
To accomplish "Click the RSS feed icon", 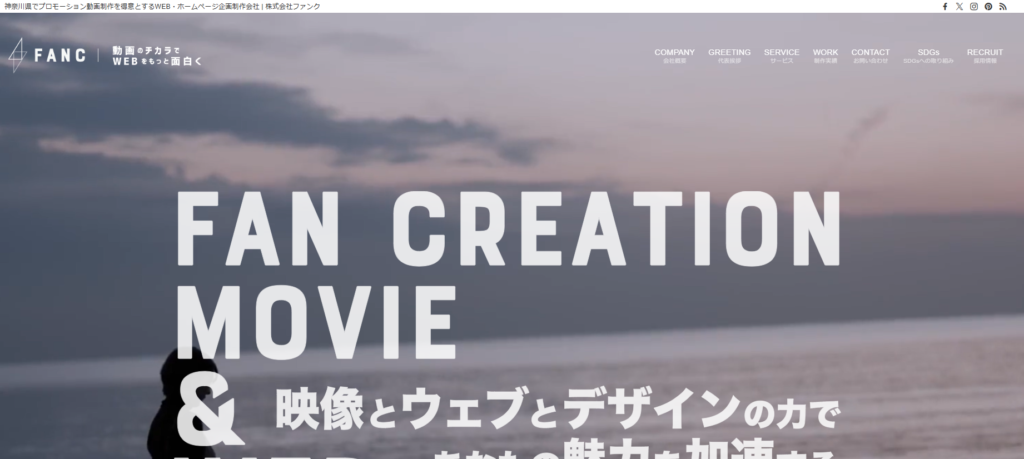I will pos(1003,6).
